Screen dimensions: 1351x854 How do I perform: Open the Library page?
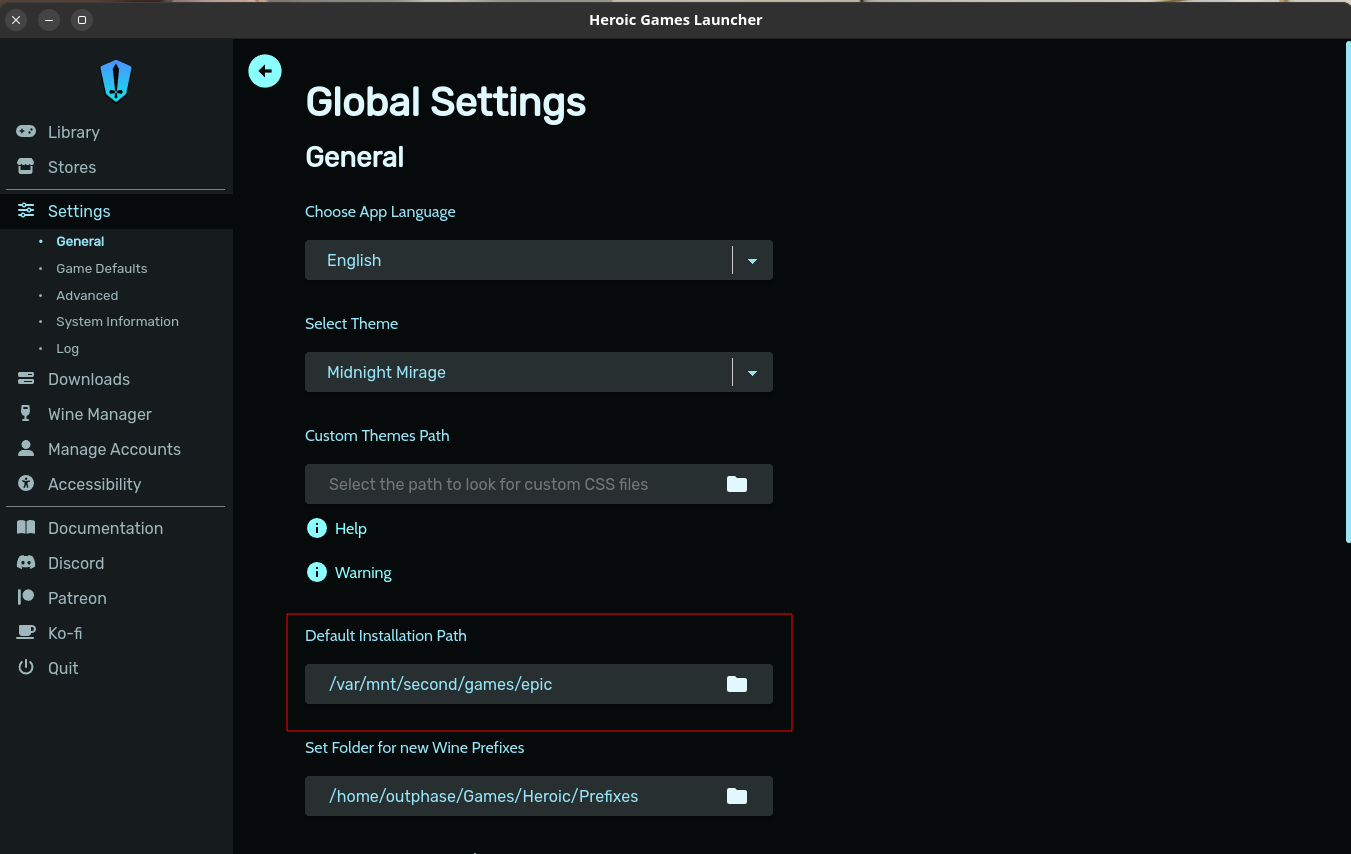click(73, 132)
